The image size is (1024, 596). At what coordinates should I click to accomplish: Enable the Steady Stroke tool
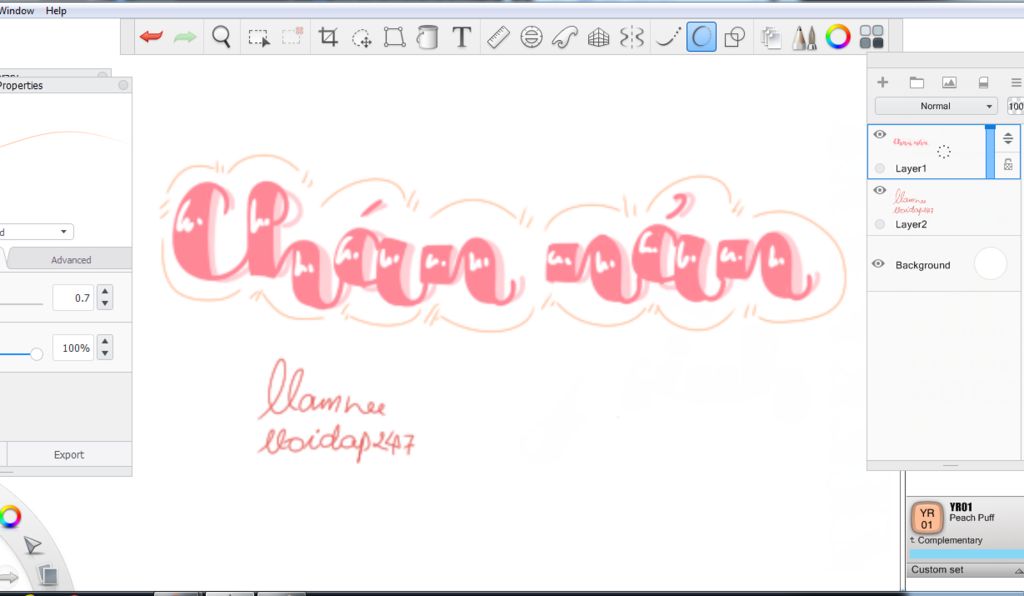pyautogui.click(x=668, y=37)
